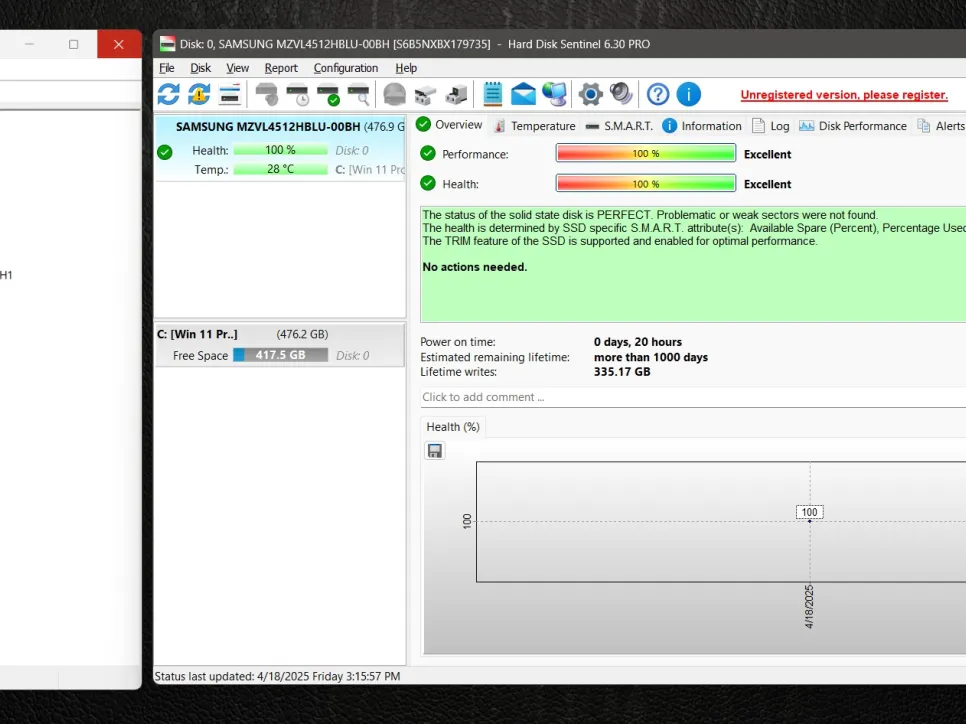Click the 100 data point label on chart
This screenshot has height=724, width=966.
[810, 512]
